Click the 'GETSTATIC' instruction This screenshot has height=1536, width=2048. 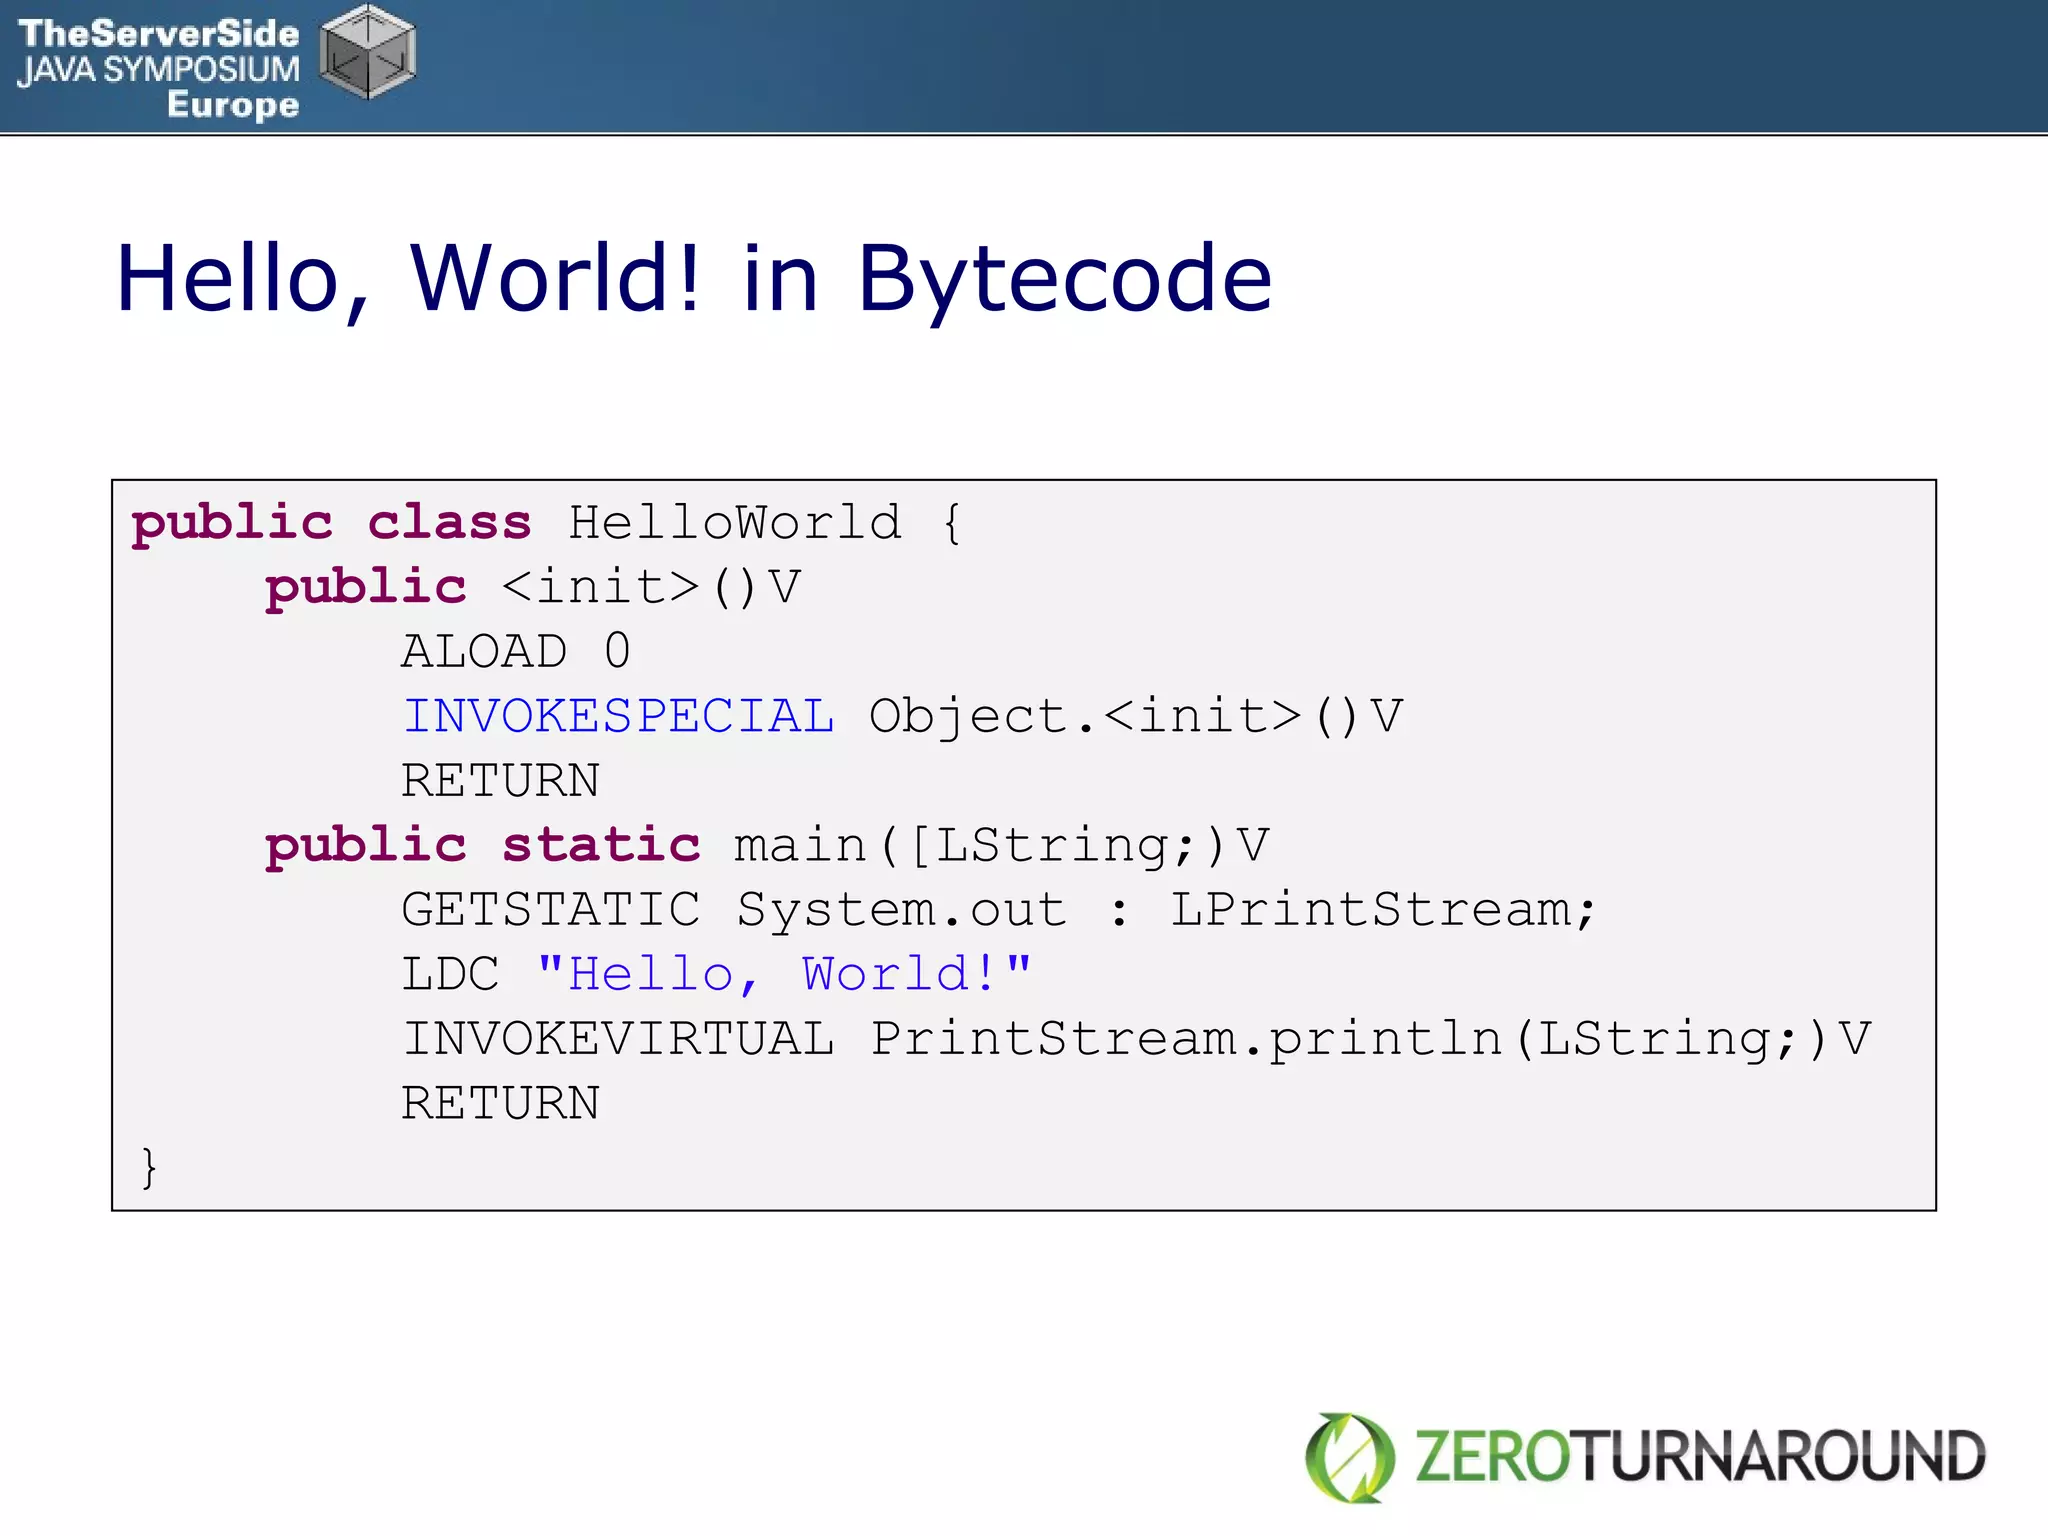pyautogui.click(x=551, y=909)
